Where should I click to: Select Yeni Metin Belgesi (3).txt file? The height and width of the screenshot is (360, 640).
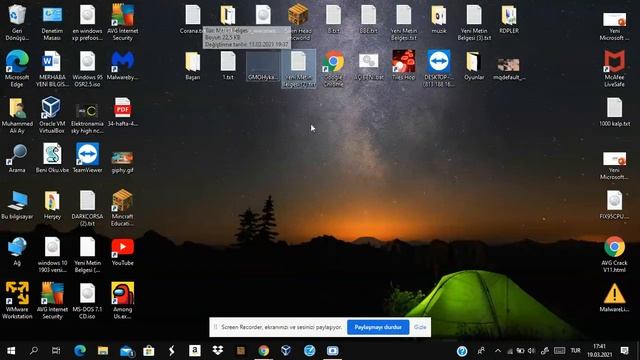coord(474,22)
